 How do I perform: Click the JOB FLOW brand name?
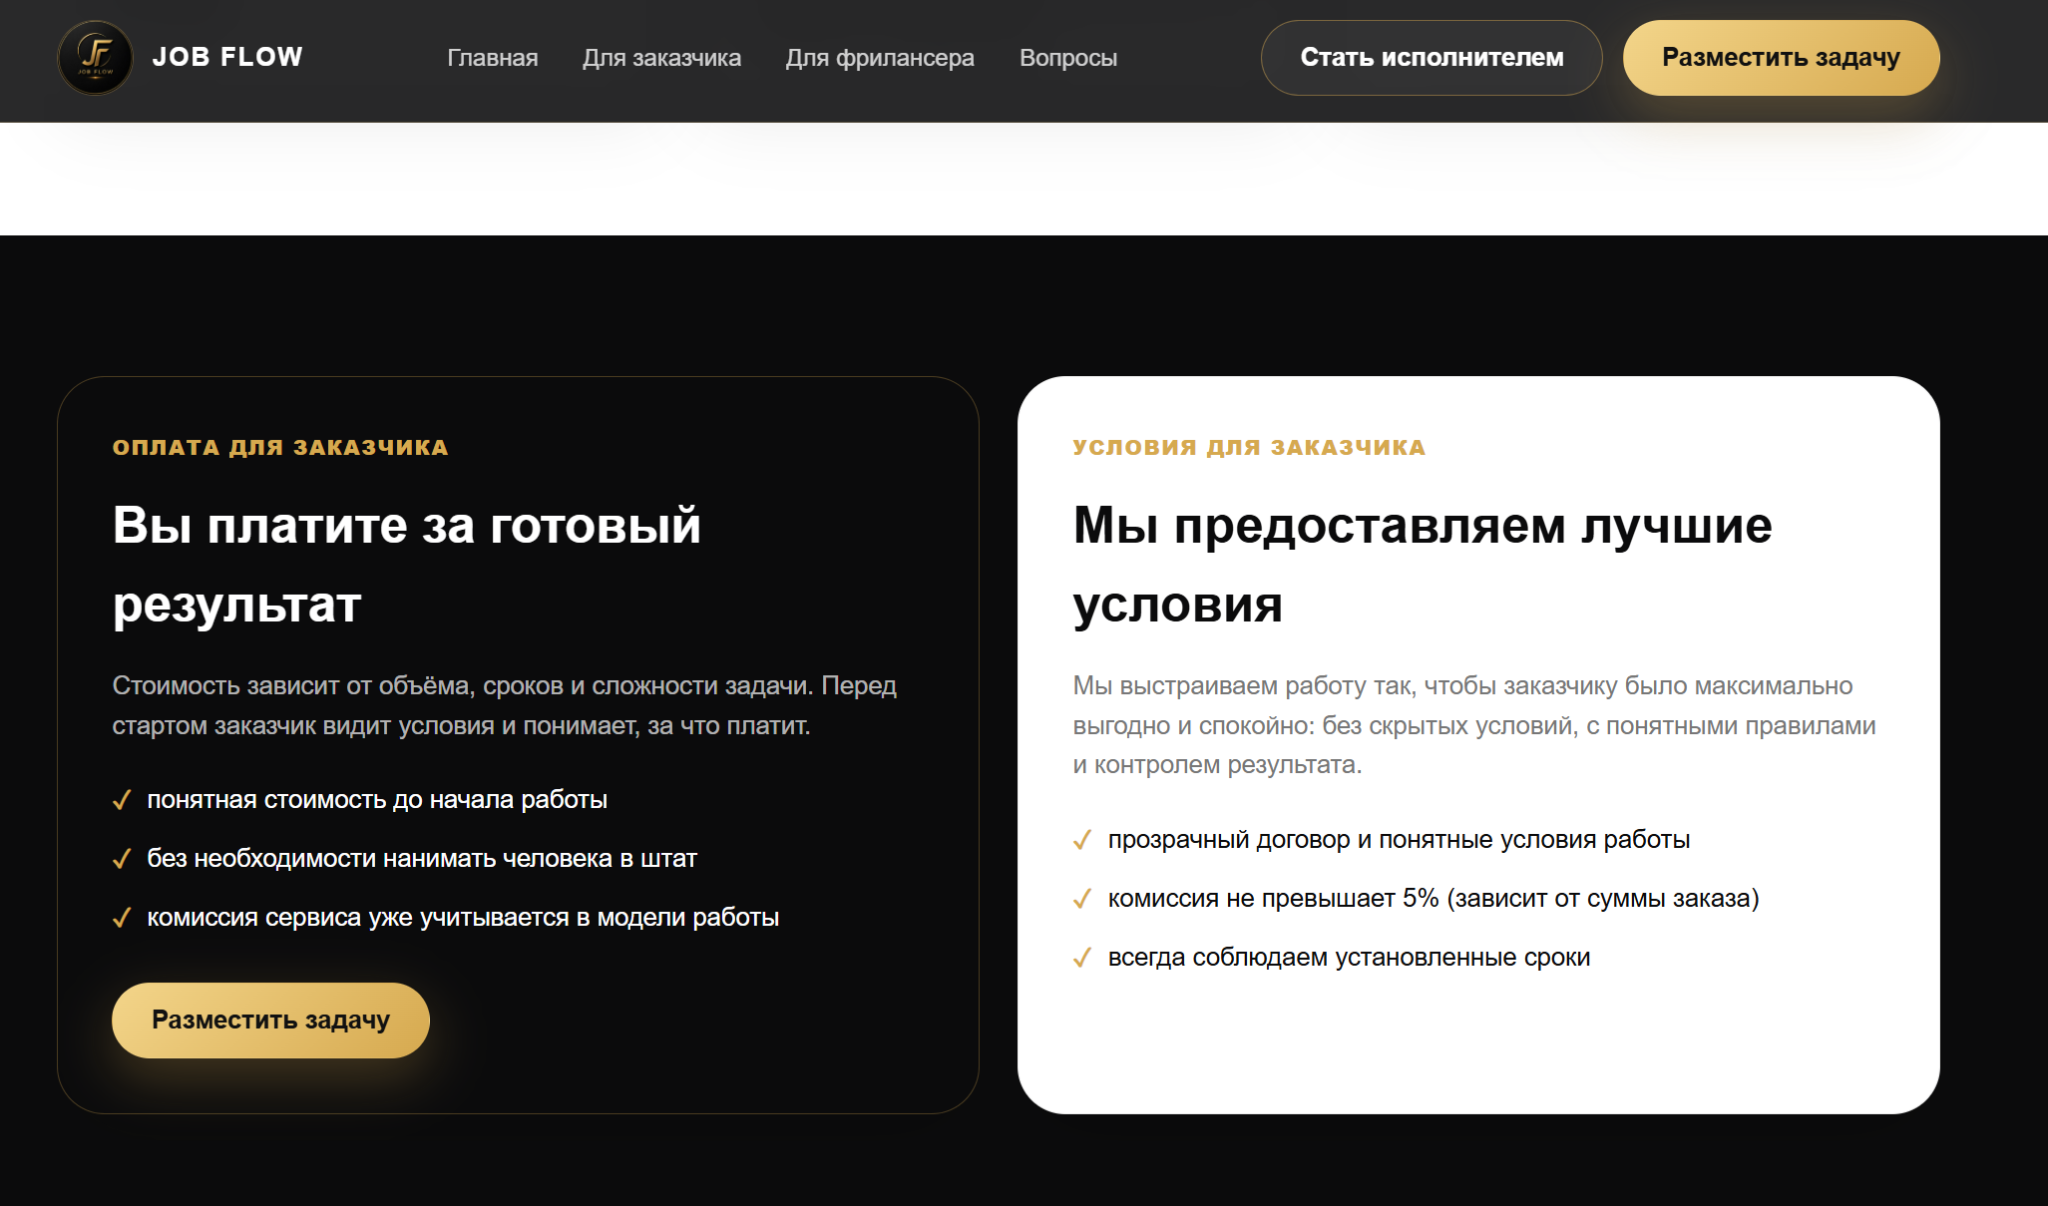pos(228,57)
